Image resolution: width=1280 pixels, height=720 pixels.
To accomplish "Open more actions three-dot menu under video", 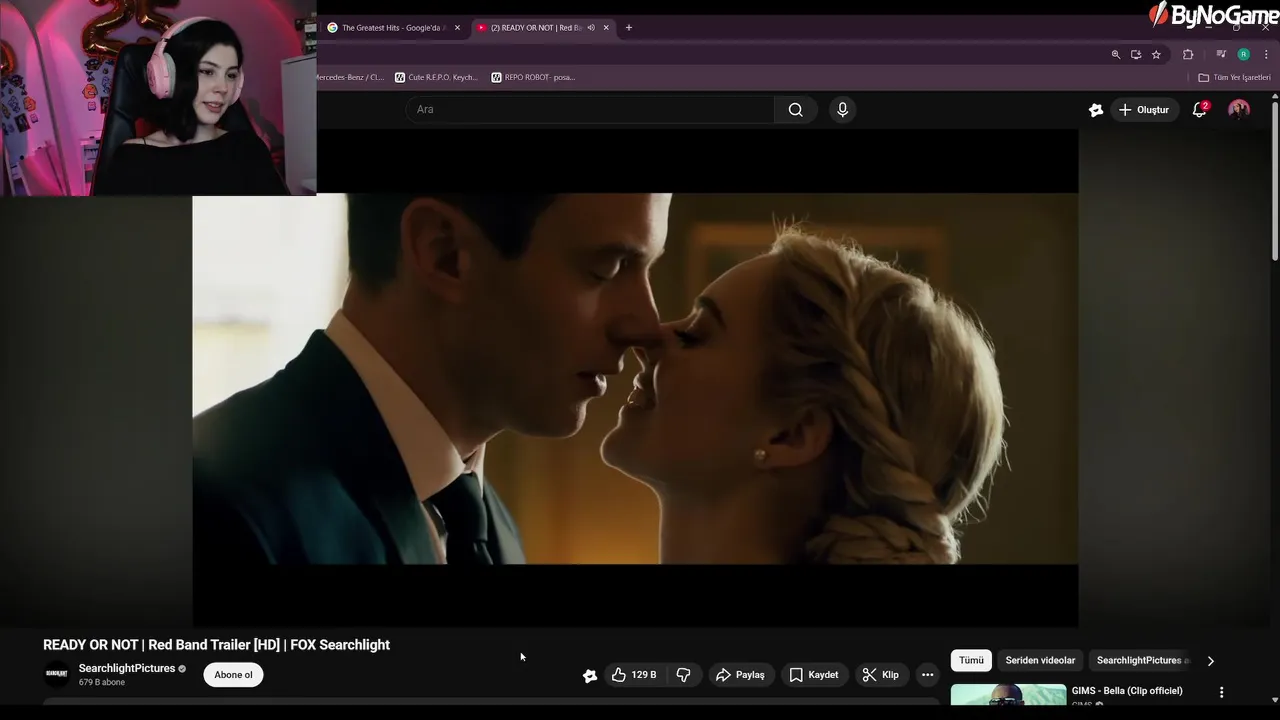I will pos(927,675).
